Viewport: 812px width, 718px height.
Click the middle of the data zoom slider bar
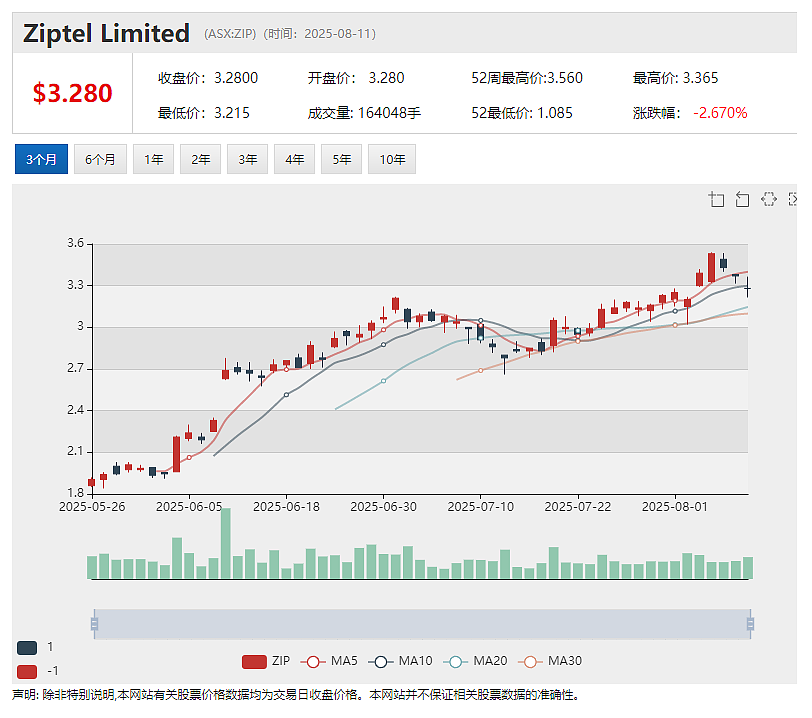click(422, 624)
